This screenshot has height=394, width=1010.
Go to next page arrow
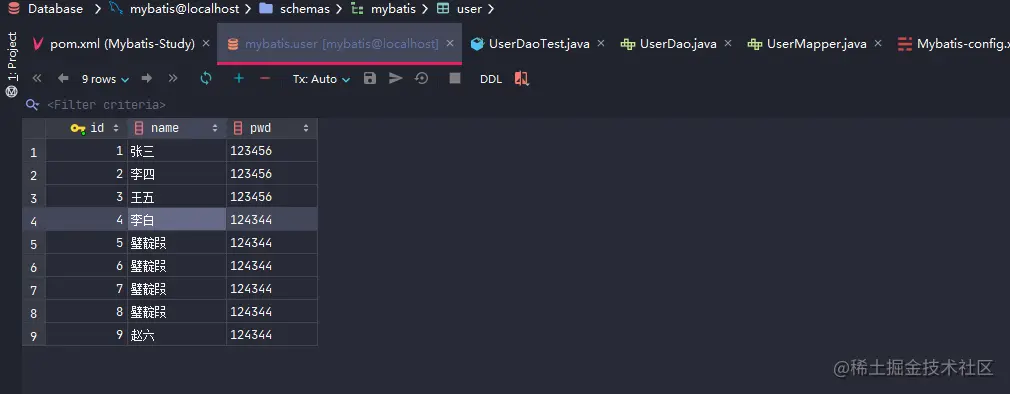[x=147, y=79]
